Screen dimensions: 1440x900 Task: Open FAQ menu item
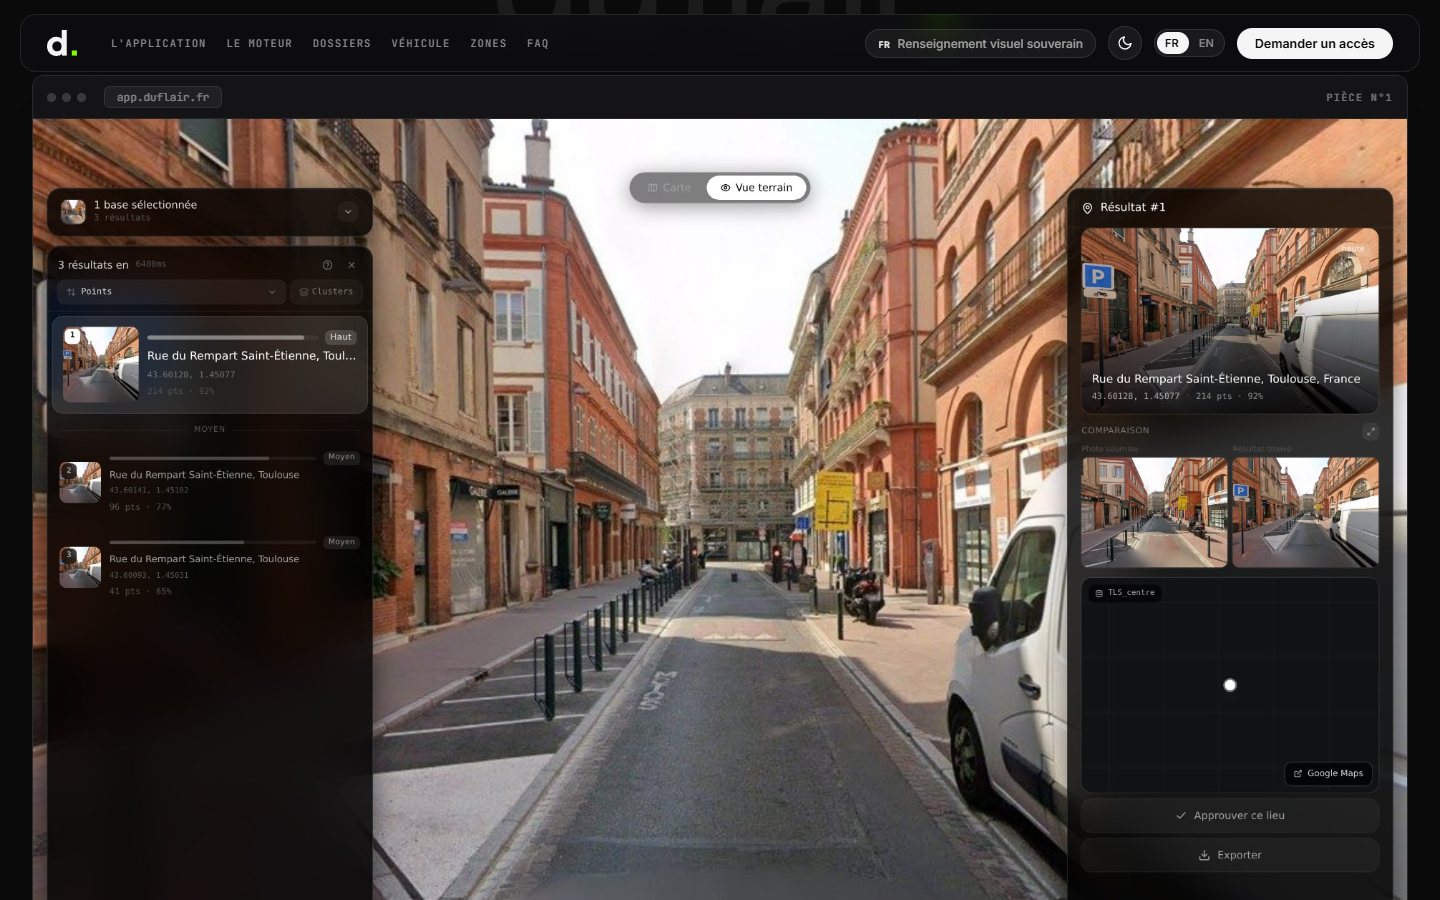point(537,43)
